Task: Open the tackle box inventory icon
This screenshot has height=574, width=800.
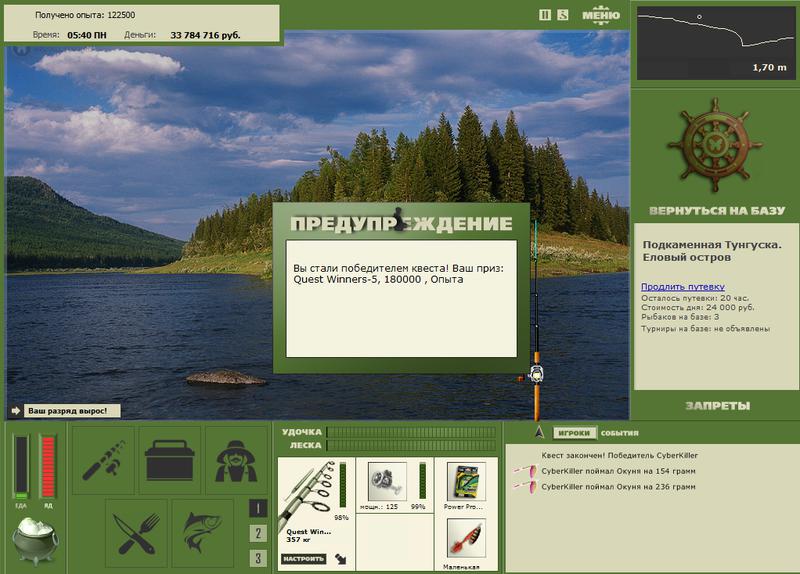Action: click(170, 460)
